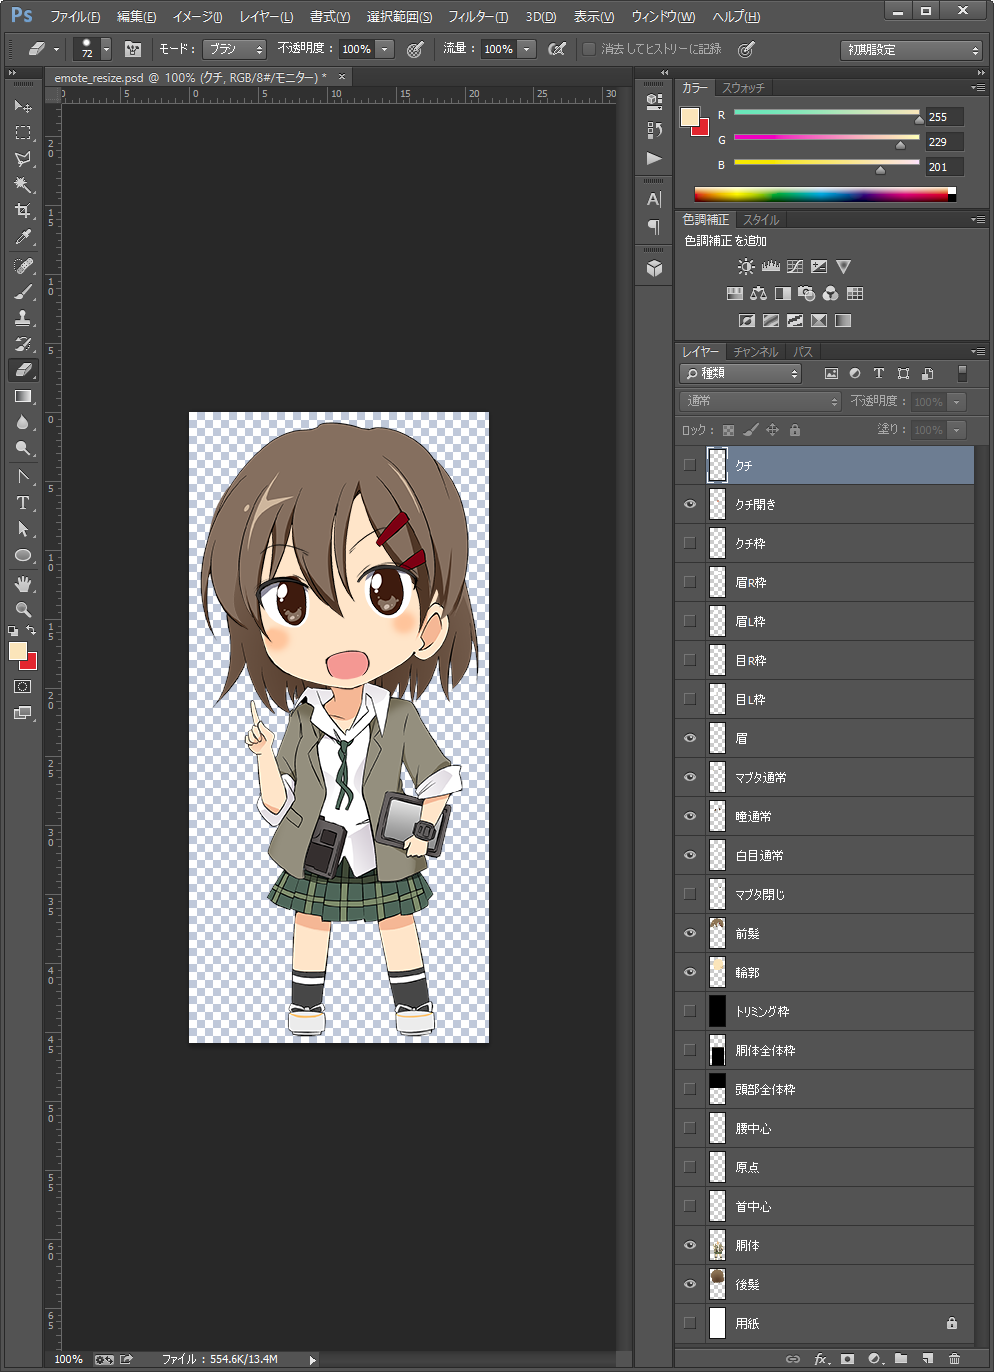Switch to the スウォッチ tab
The height and width of the screenshot is (1372, 994).
click(743, 88)
